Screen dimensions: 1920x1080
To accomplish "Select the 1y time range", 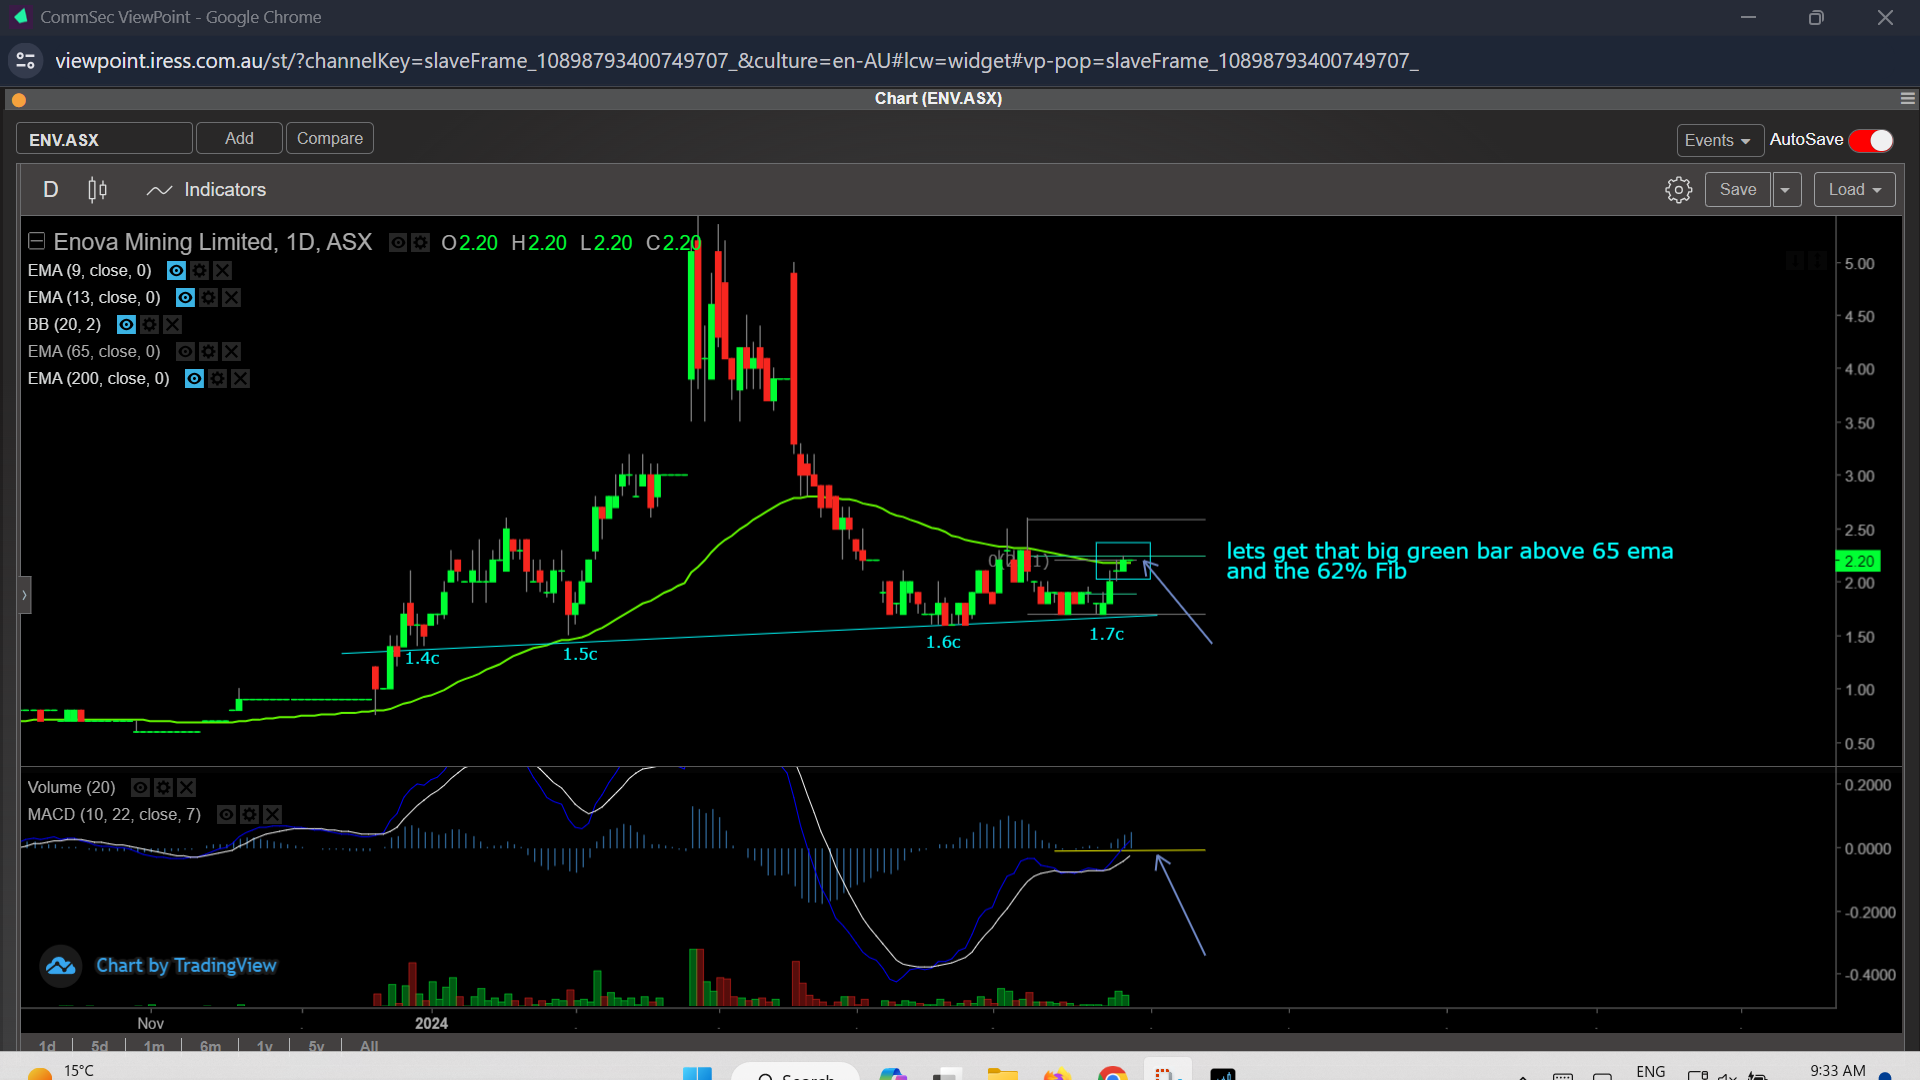I will 264,1046.
